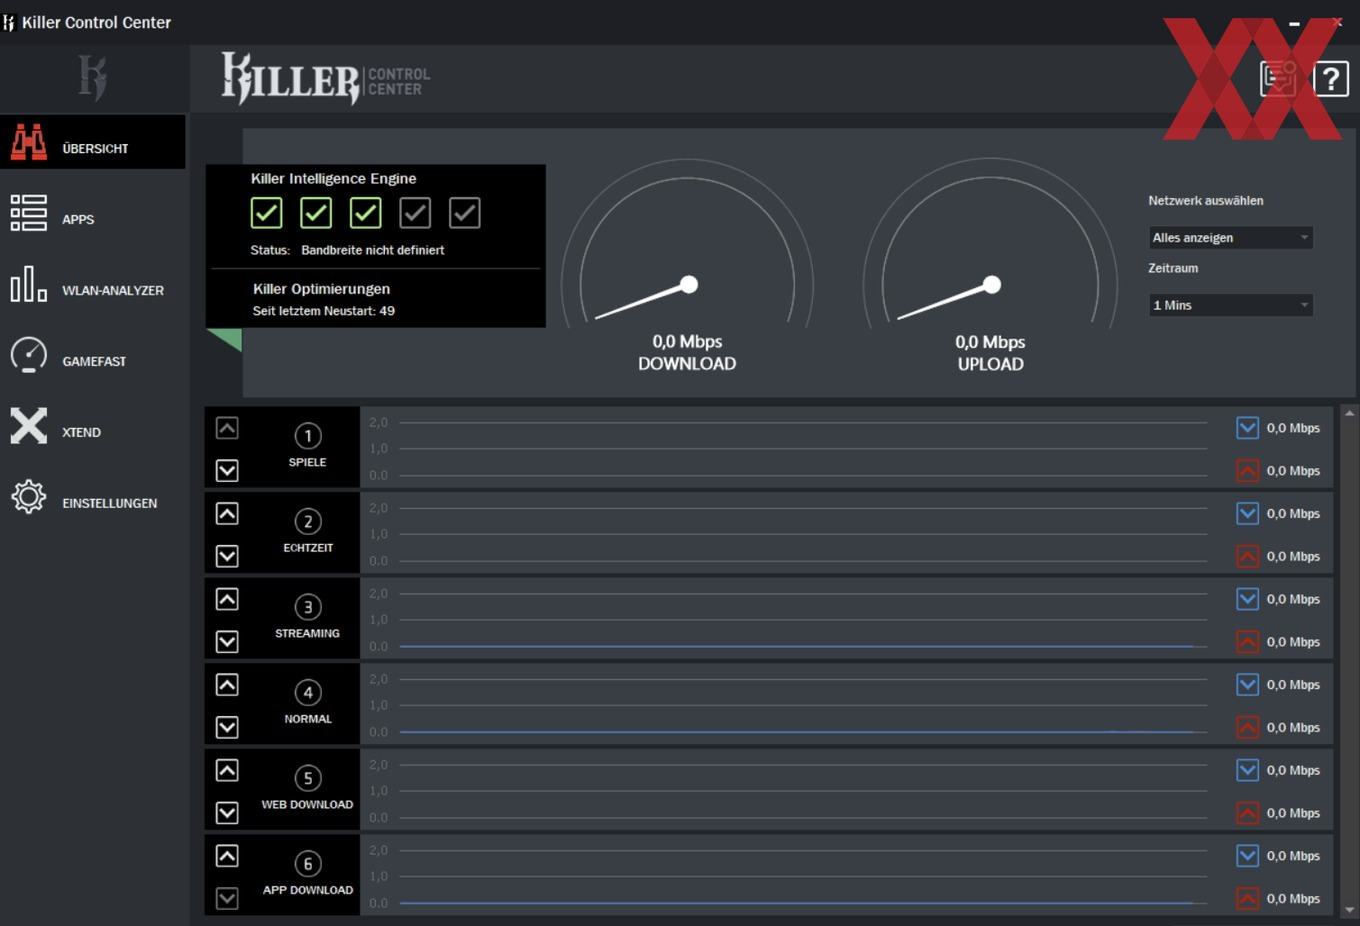The width and height of the screenshot is (1360, 926).
Task: Open the Einstellungen gear icon
Action: [x=28, y=497]
